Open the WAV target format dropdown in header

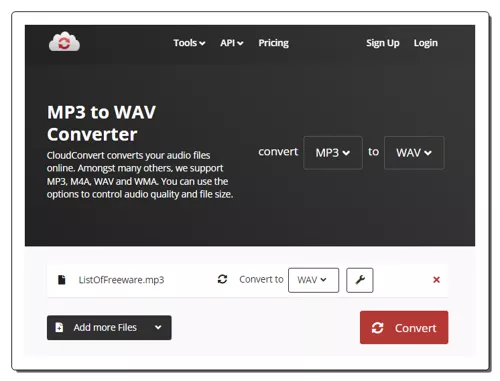tap(414, 153)
